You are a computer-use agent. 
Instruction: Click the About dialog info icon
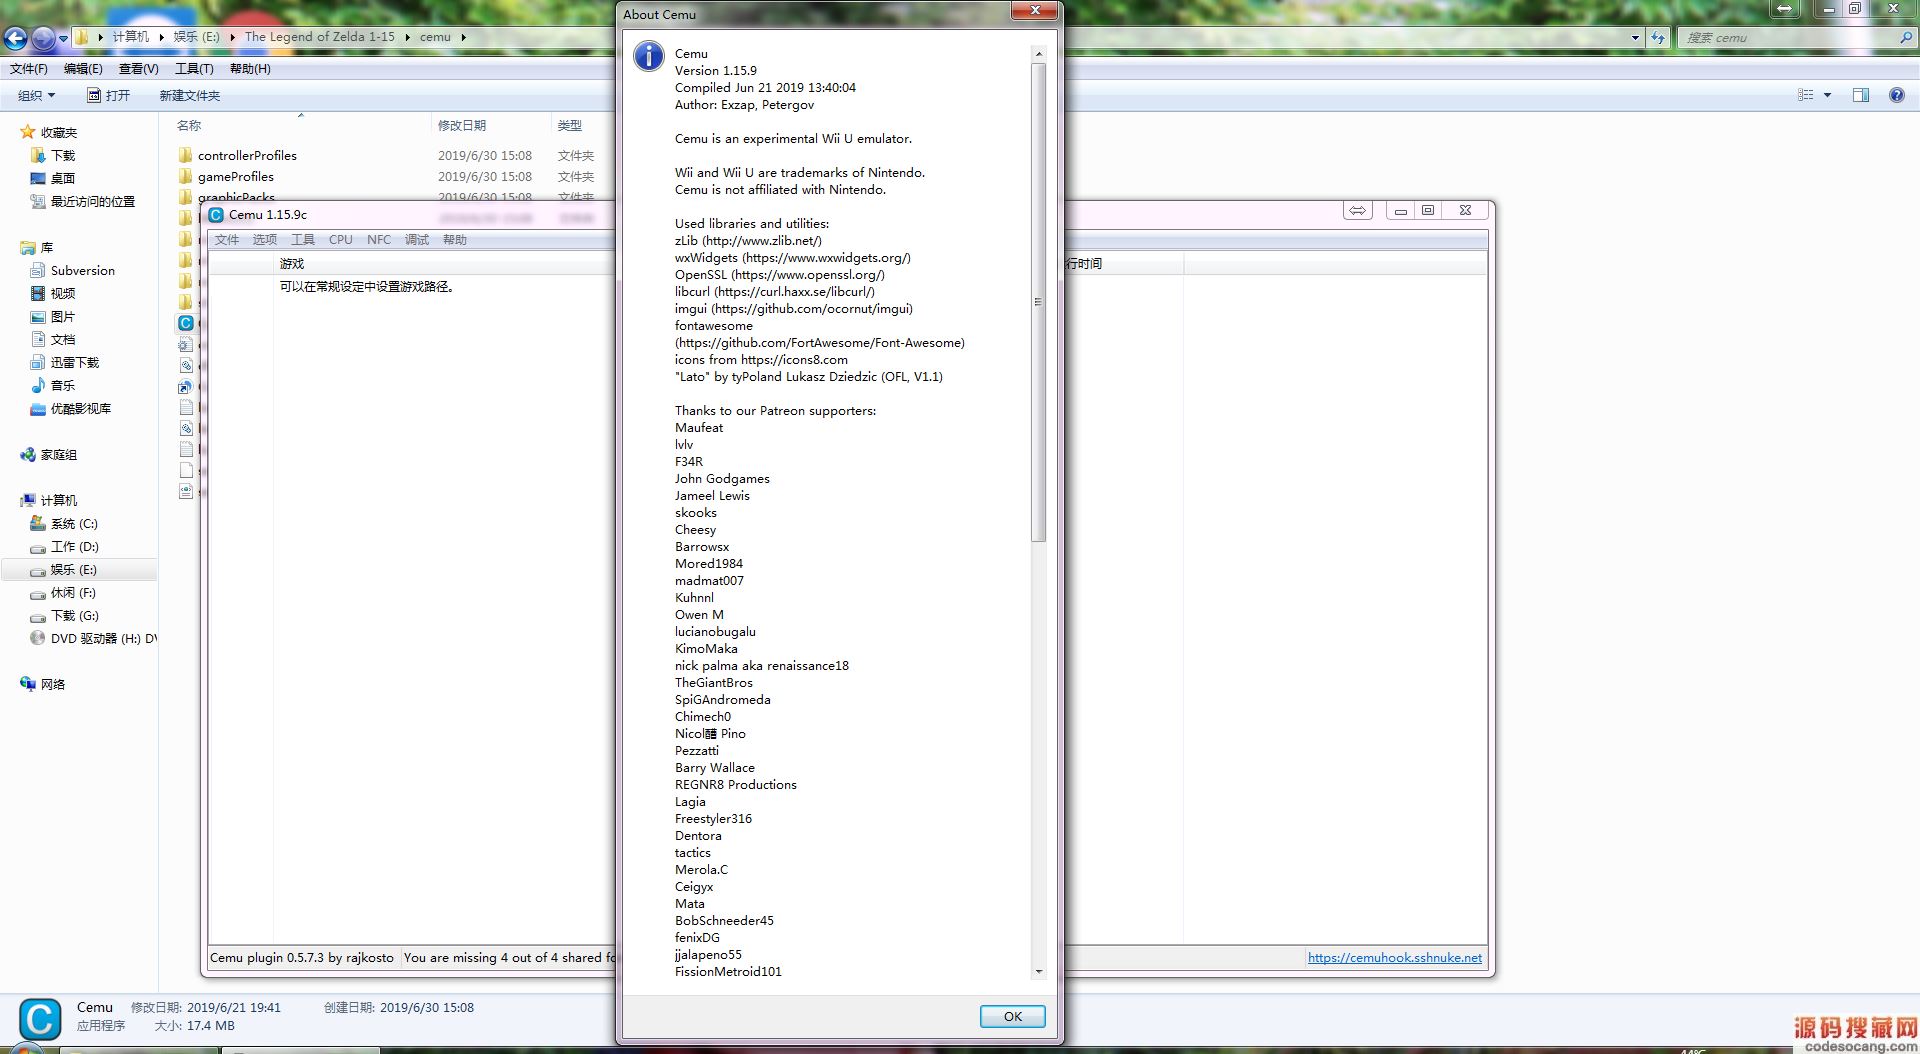click(x=648, y=56)
